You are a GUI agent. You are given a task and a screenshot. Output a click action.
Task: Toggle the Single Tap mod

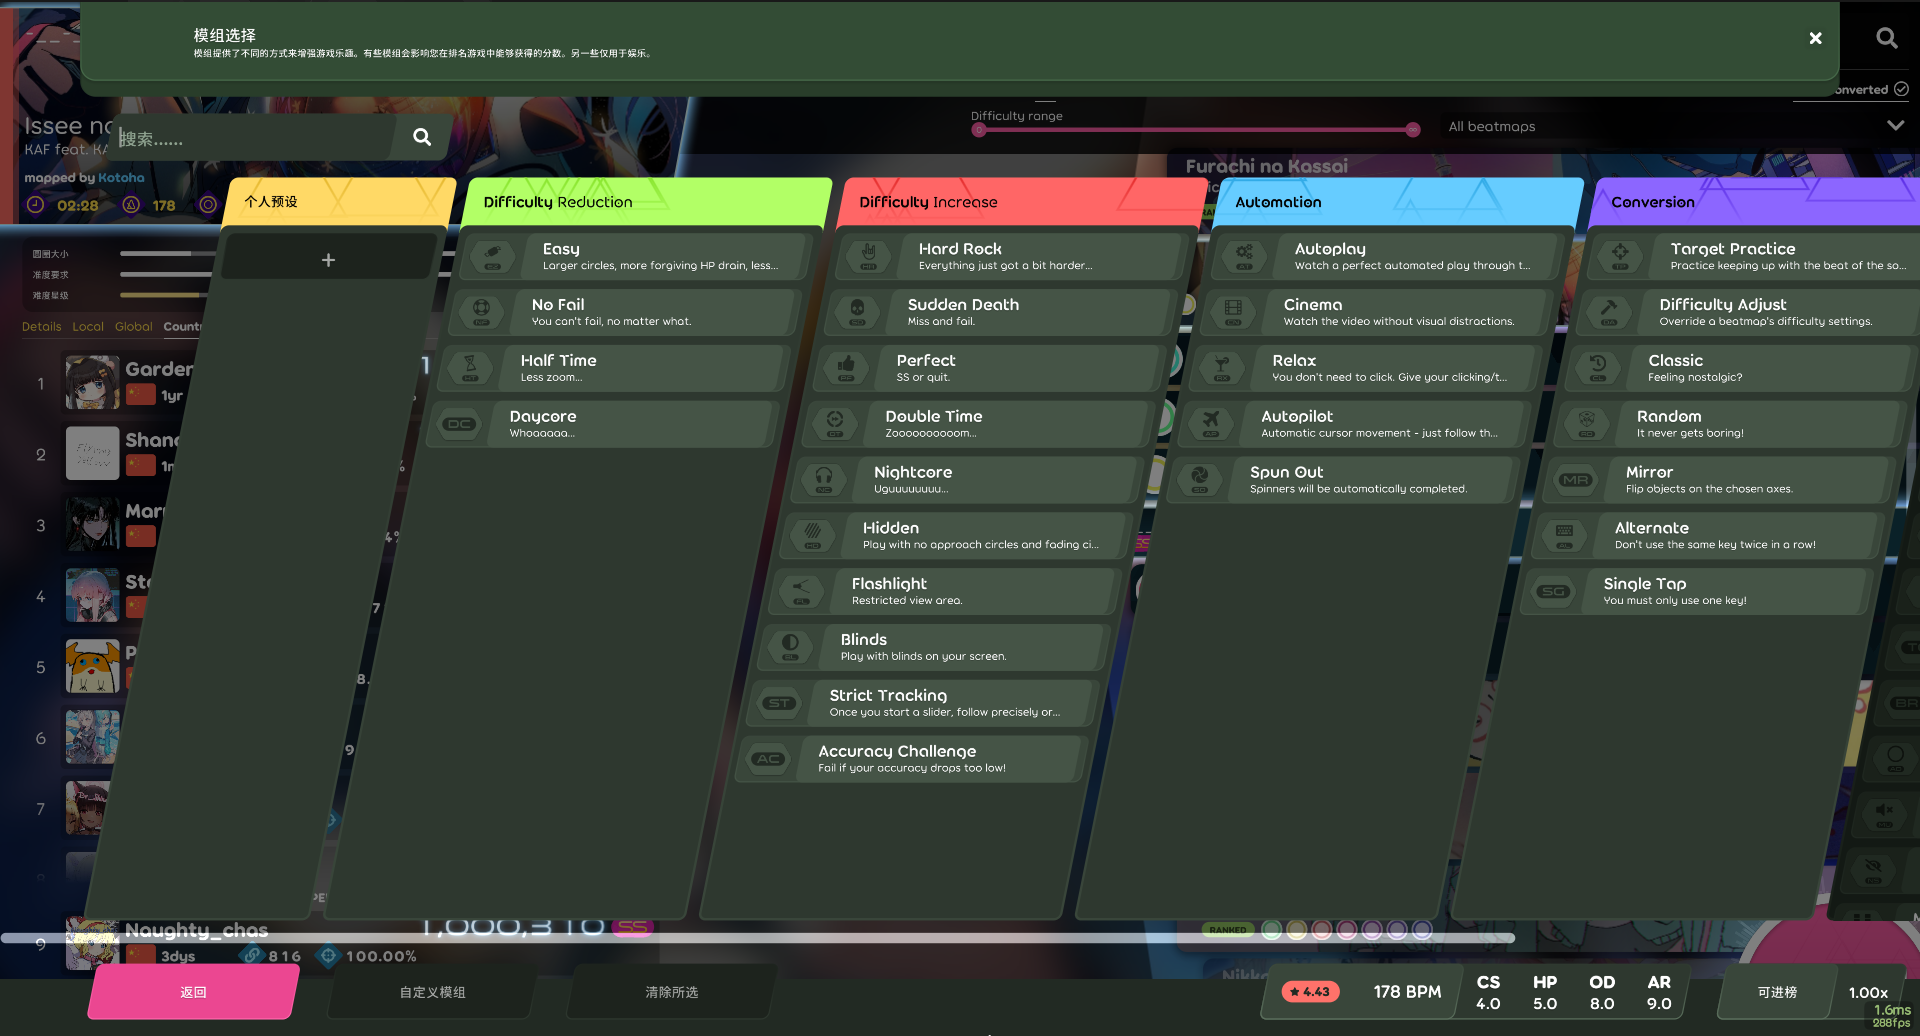tap(1695, 592)
